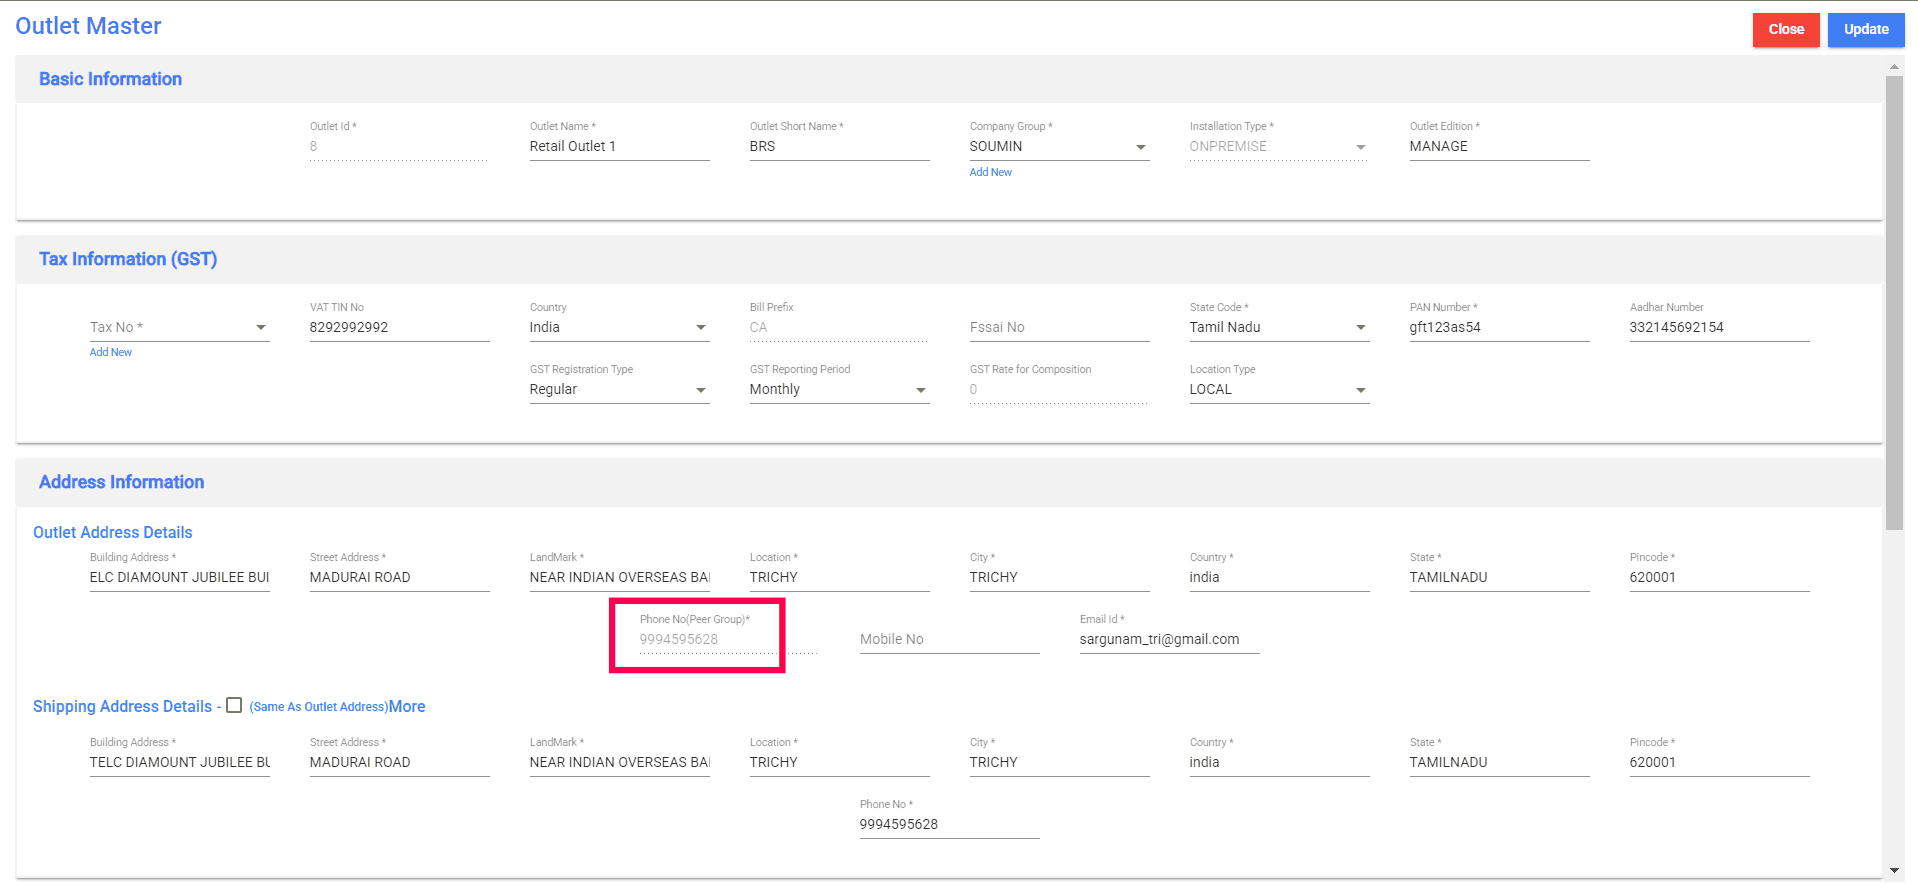The height and width of the screenshot is (883, 1918).
Task: Tick the Same As Outlet Address checkbox
Action: (x=234, y=705)
